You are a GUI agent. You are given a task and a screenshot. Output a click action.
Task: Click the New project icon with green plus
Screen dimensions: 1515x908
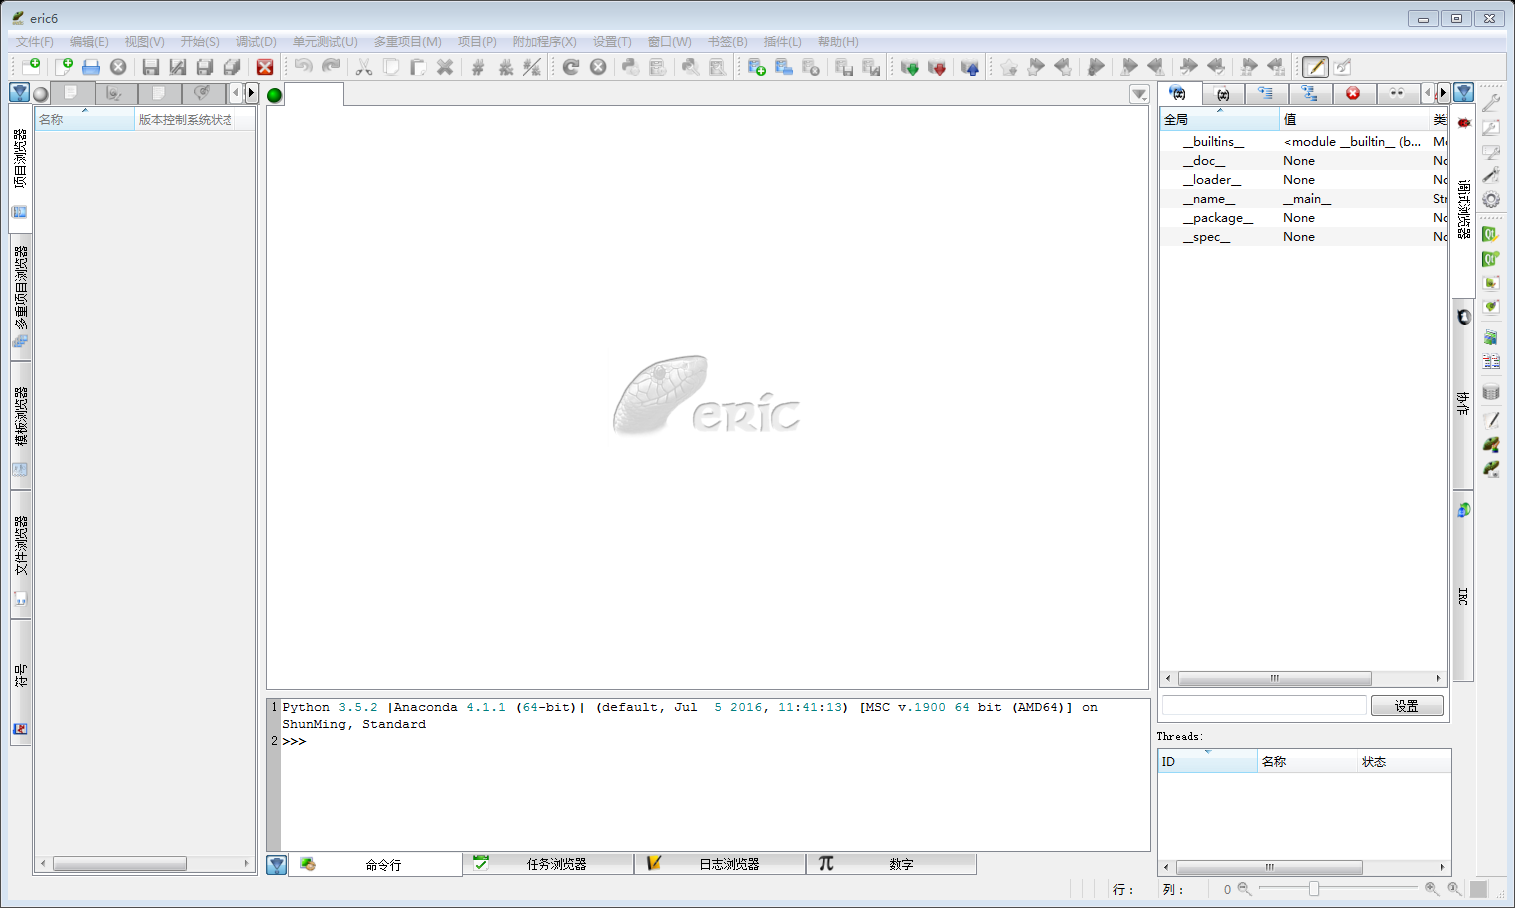757,67
